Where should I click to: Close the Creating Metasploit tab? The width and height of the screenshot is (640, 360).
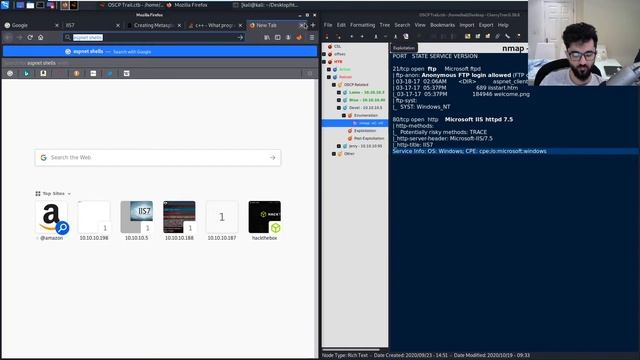click(179, 25)
